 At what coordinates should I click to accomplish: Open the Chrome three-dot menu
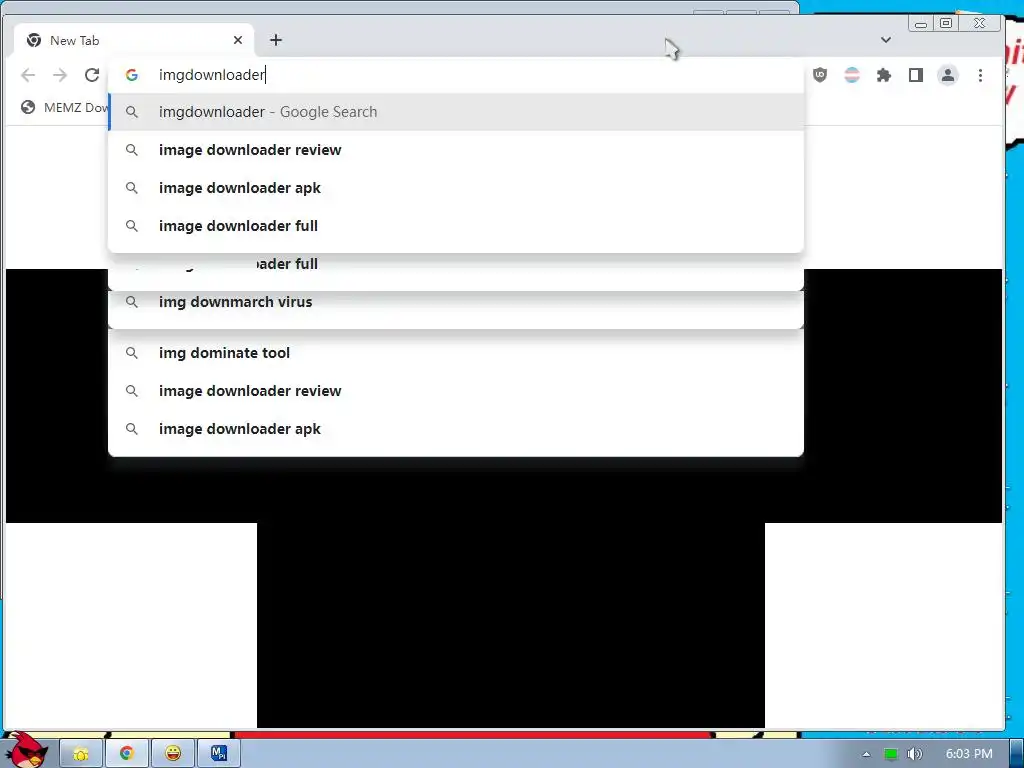pos(980,75)
